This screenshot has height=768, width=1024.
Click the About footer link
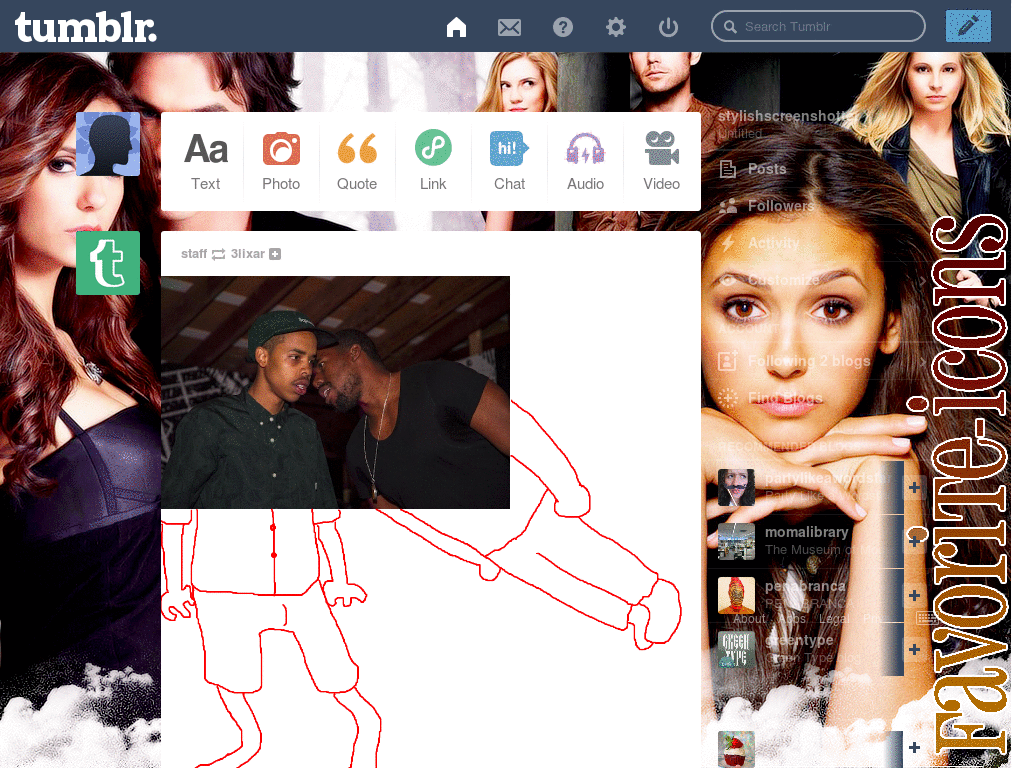pyautogui.click(x=748, y=618)
